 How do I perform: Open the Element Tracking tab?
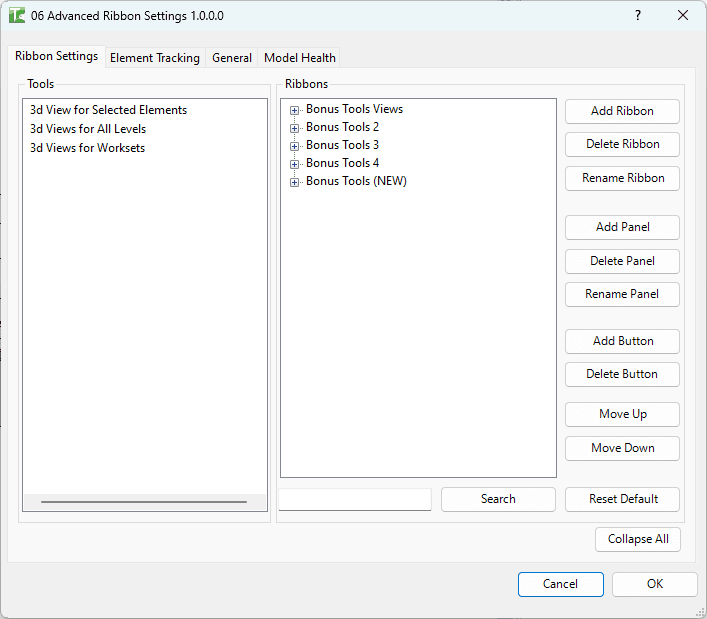155,58
